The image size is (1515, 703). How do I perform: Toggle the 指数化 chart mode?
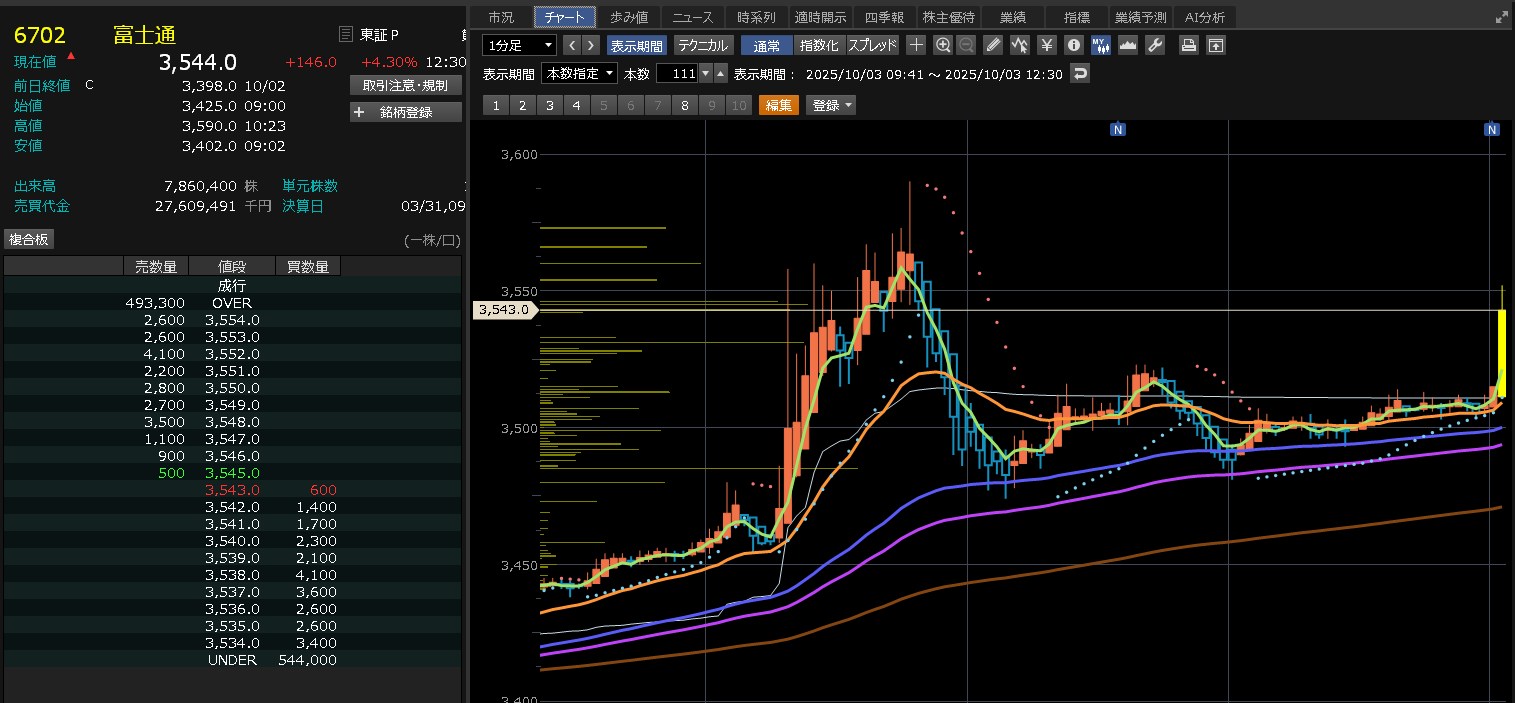click(x=820, y=45)
